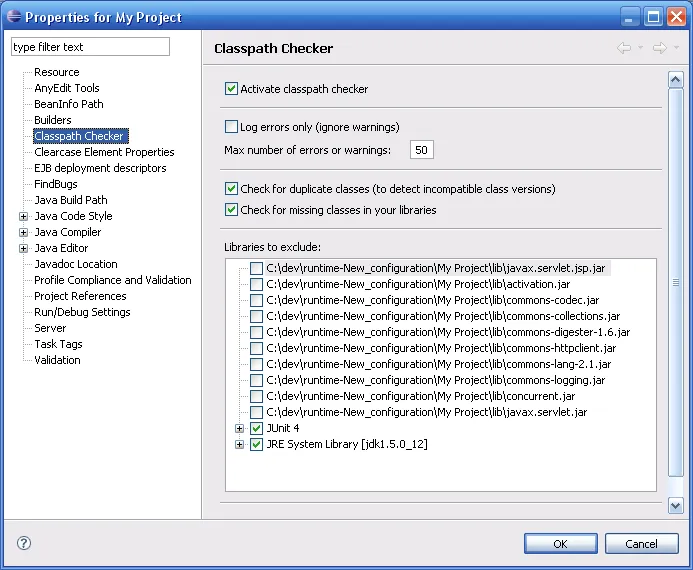The image size is (693, 570).
Task: Open Profile Compliance and Validation page
Action: pyautogui.click(x=113, y=280)
